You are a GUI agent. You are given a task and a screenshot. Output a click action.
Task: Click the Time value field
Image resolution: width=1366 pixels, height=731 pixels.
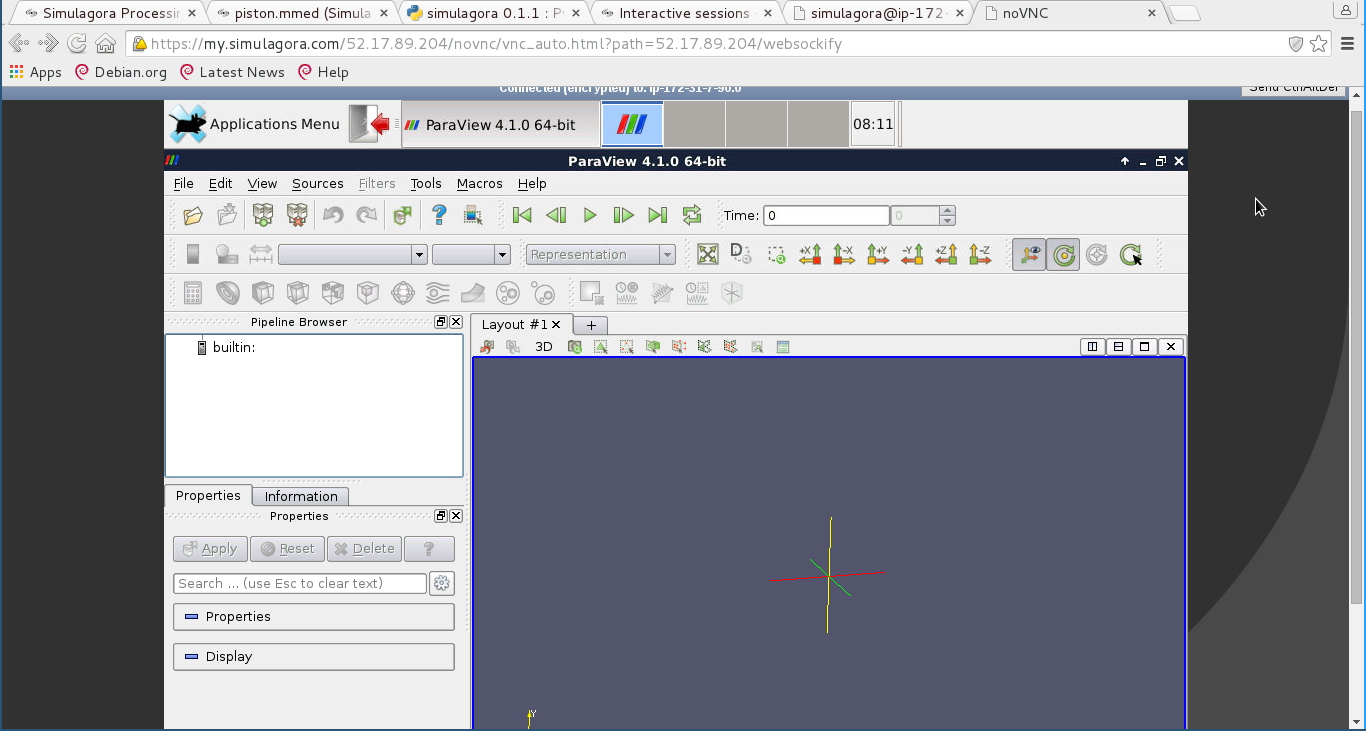point(826,216)
